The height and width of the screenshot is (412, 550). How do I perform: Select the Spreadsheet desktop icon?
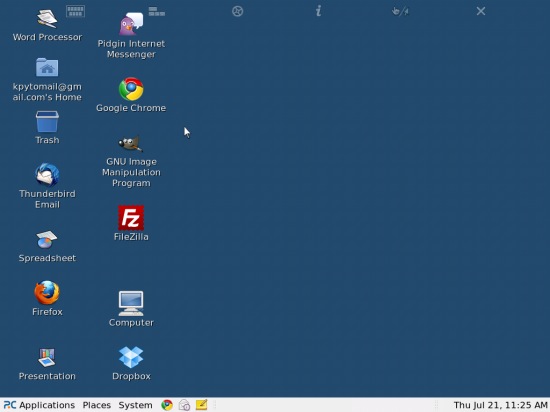point(47,239)
